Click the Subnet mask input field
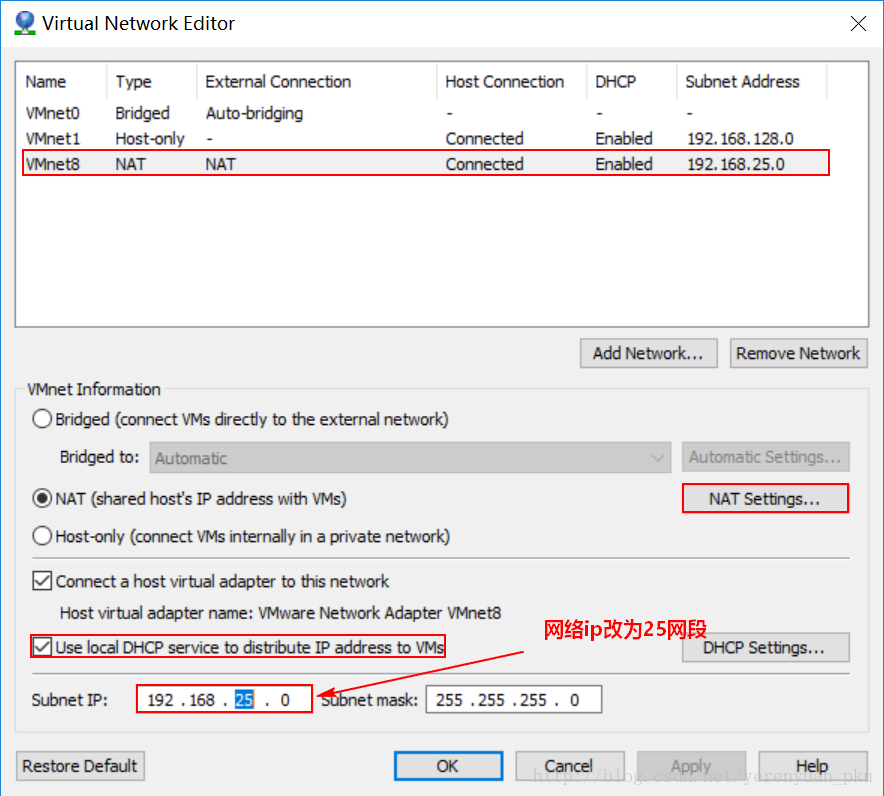Viewport: 884px width, 796px height. pyautogui.click(x=514, y=699)
